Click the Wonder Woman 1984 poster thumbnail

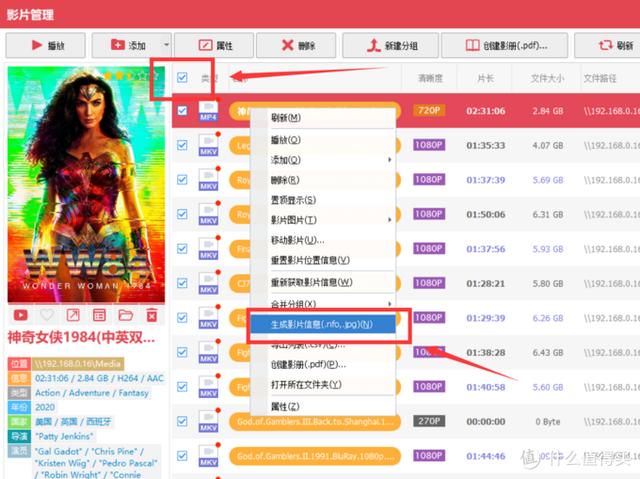[x=86, y=185]
